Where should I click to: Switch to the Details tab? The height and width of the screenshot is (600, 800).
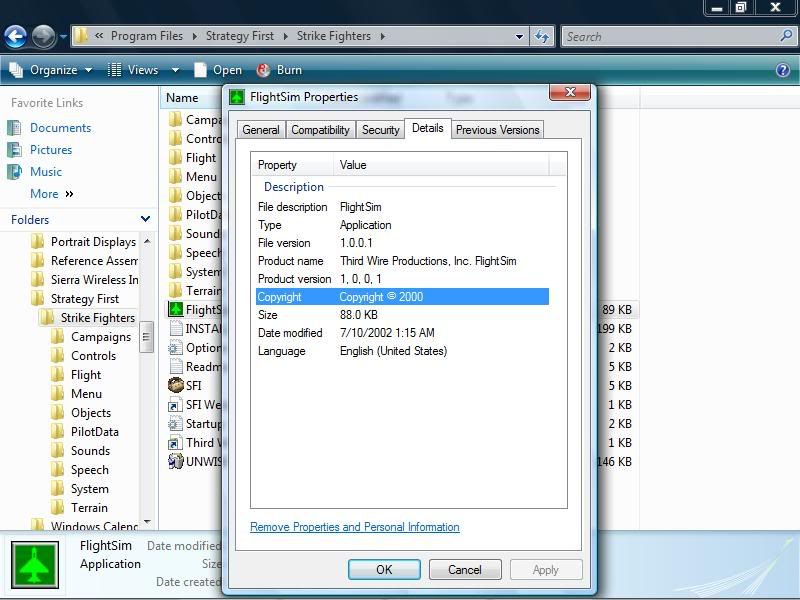(428, 128)
